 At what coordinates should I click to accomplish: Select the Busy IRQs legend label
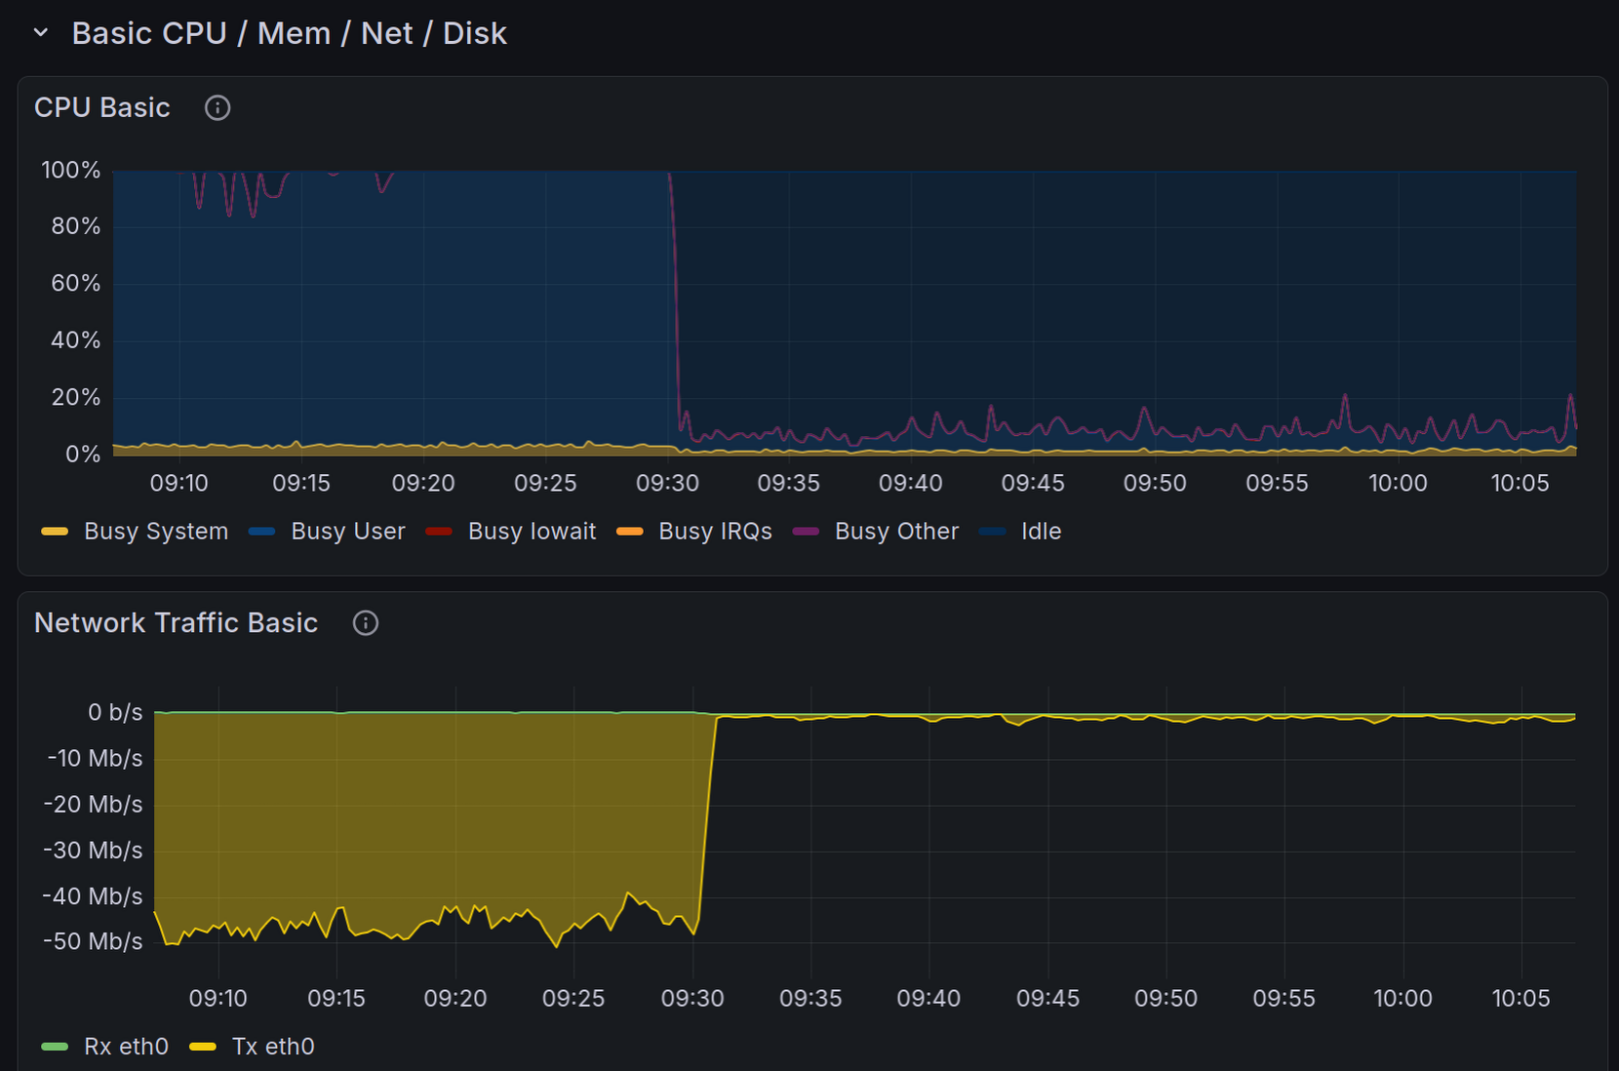pos(715,531)
